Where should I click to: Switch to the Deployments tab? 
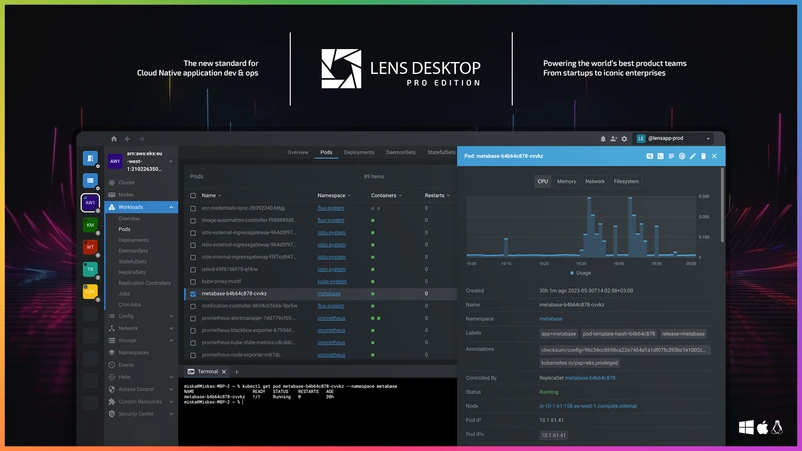coord(359,153)
